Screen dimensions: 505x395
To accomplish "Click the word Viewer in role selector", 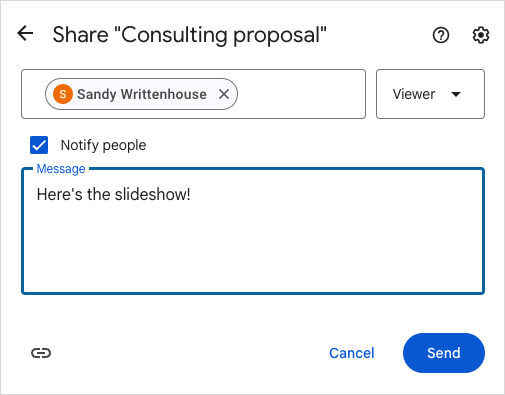I will tap(414, 94).
